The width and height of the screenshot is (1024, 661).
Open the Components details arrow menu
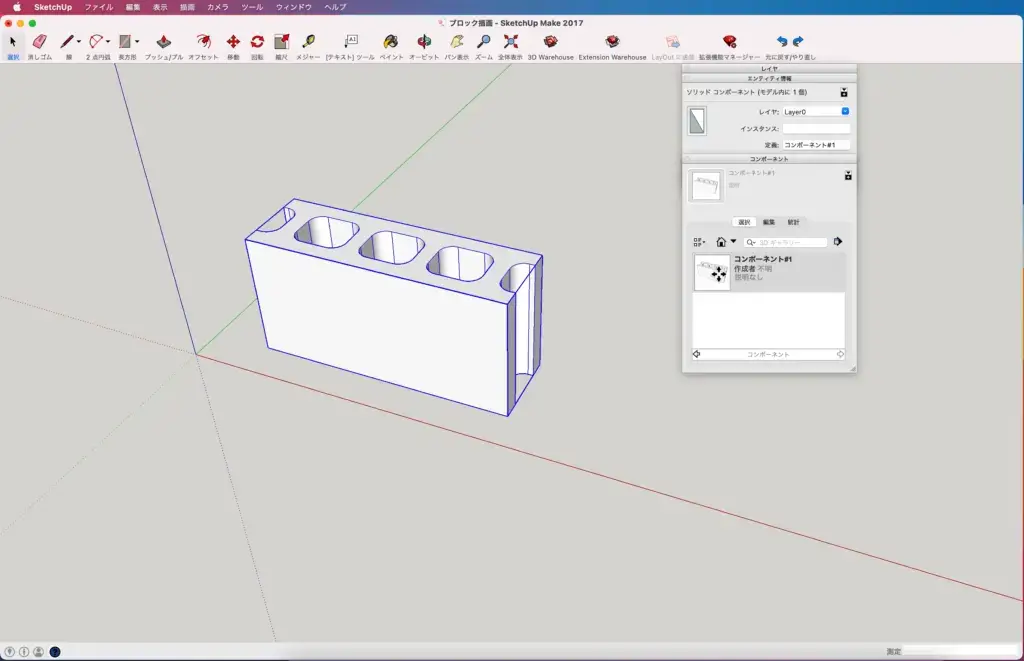[x=838, y=242]
